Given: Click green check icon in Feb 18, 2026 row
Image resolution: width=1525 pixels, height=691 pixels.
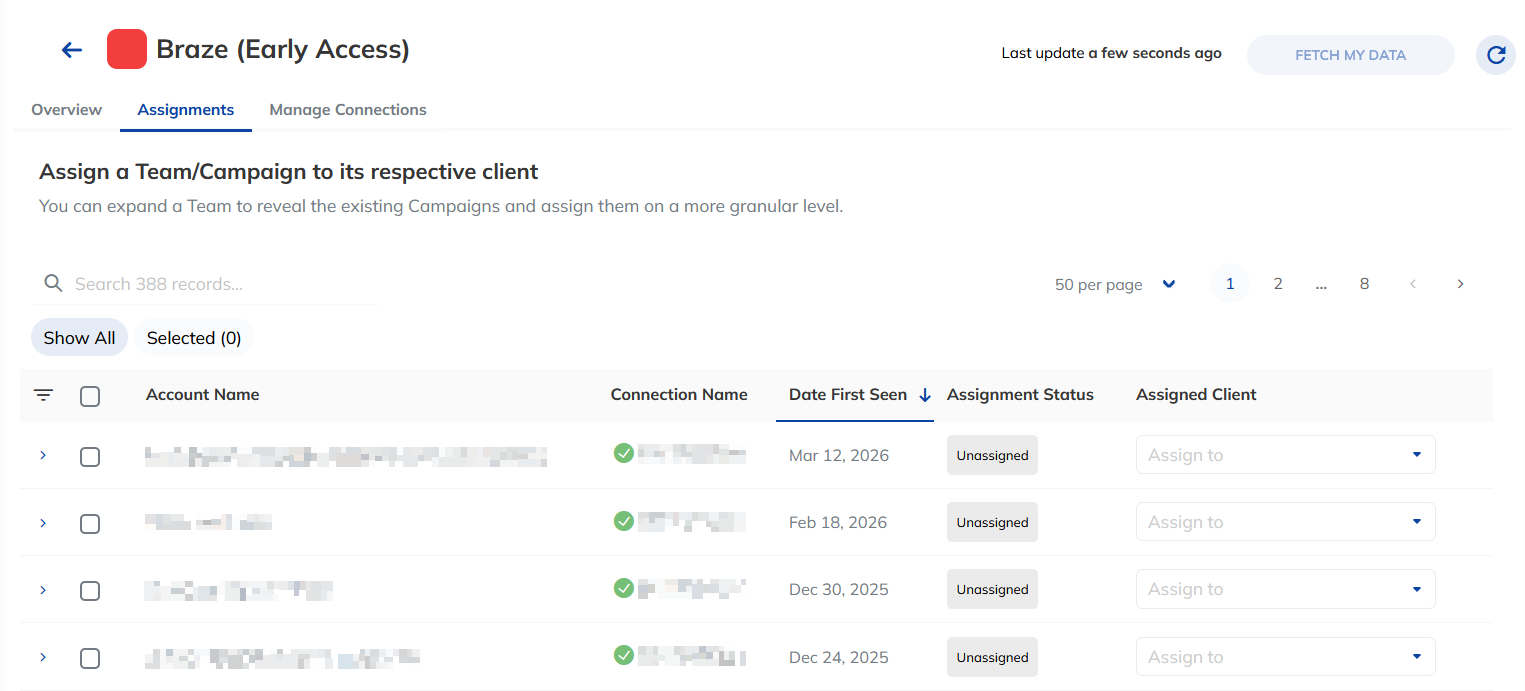Looking at the screenshot, I should 624,521.
